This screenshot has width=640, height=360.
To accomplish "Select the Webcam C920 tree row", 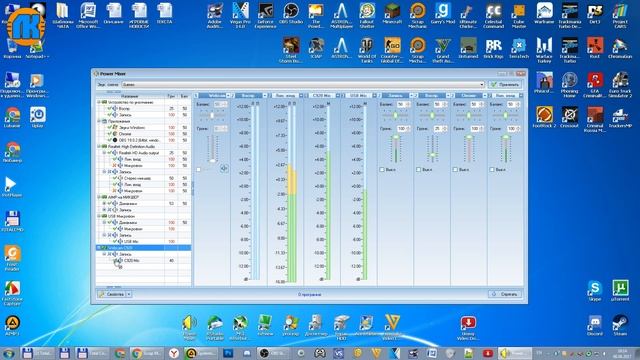I will (143, 248).
